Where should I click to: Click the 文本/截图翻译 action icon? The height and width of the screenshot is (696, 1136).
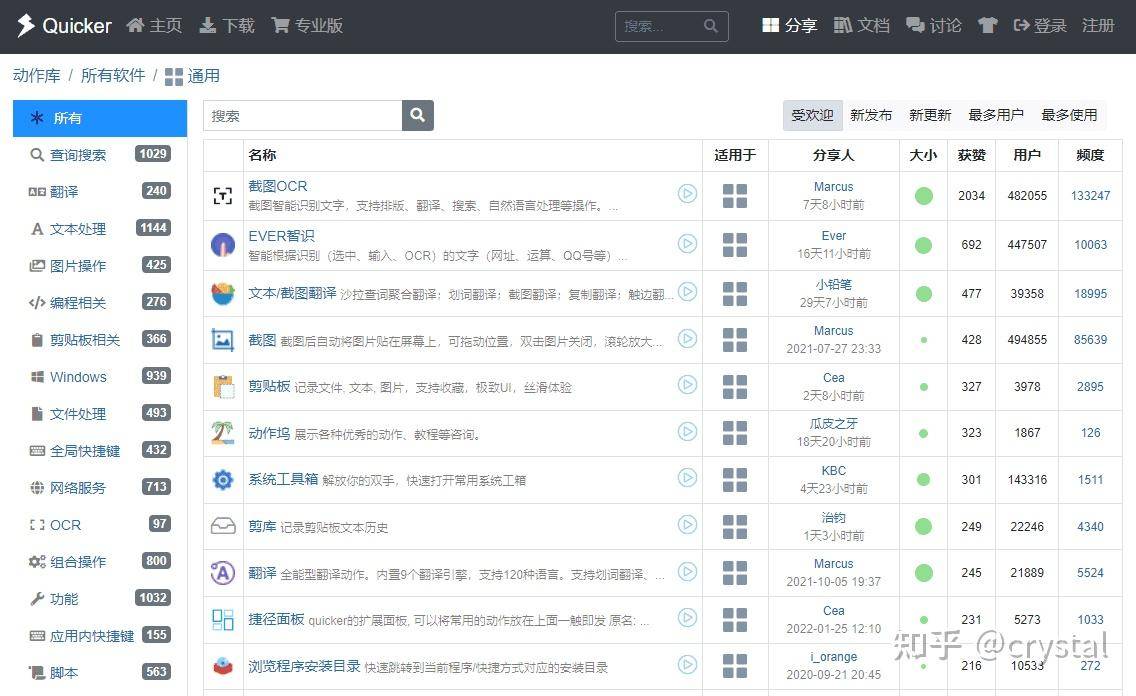pyautogui.click(x=223, y=293)
